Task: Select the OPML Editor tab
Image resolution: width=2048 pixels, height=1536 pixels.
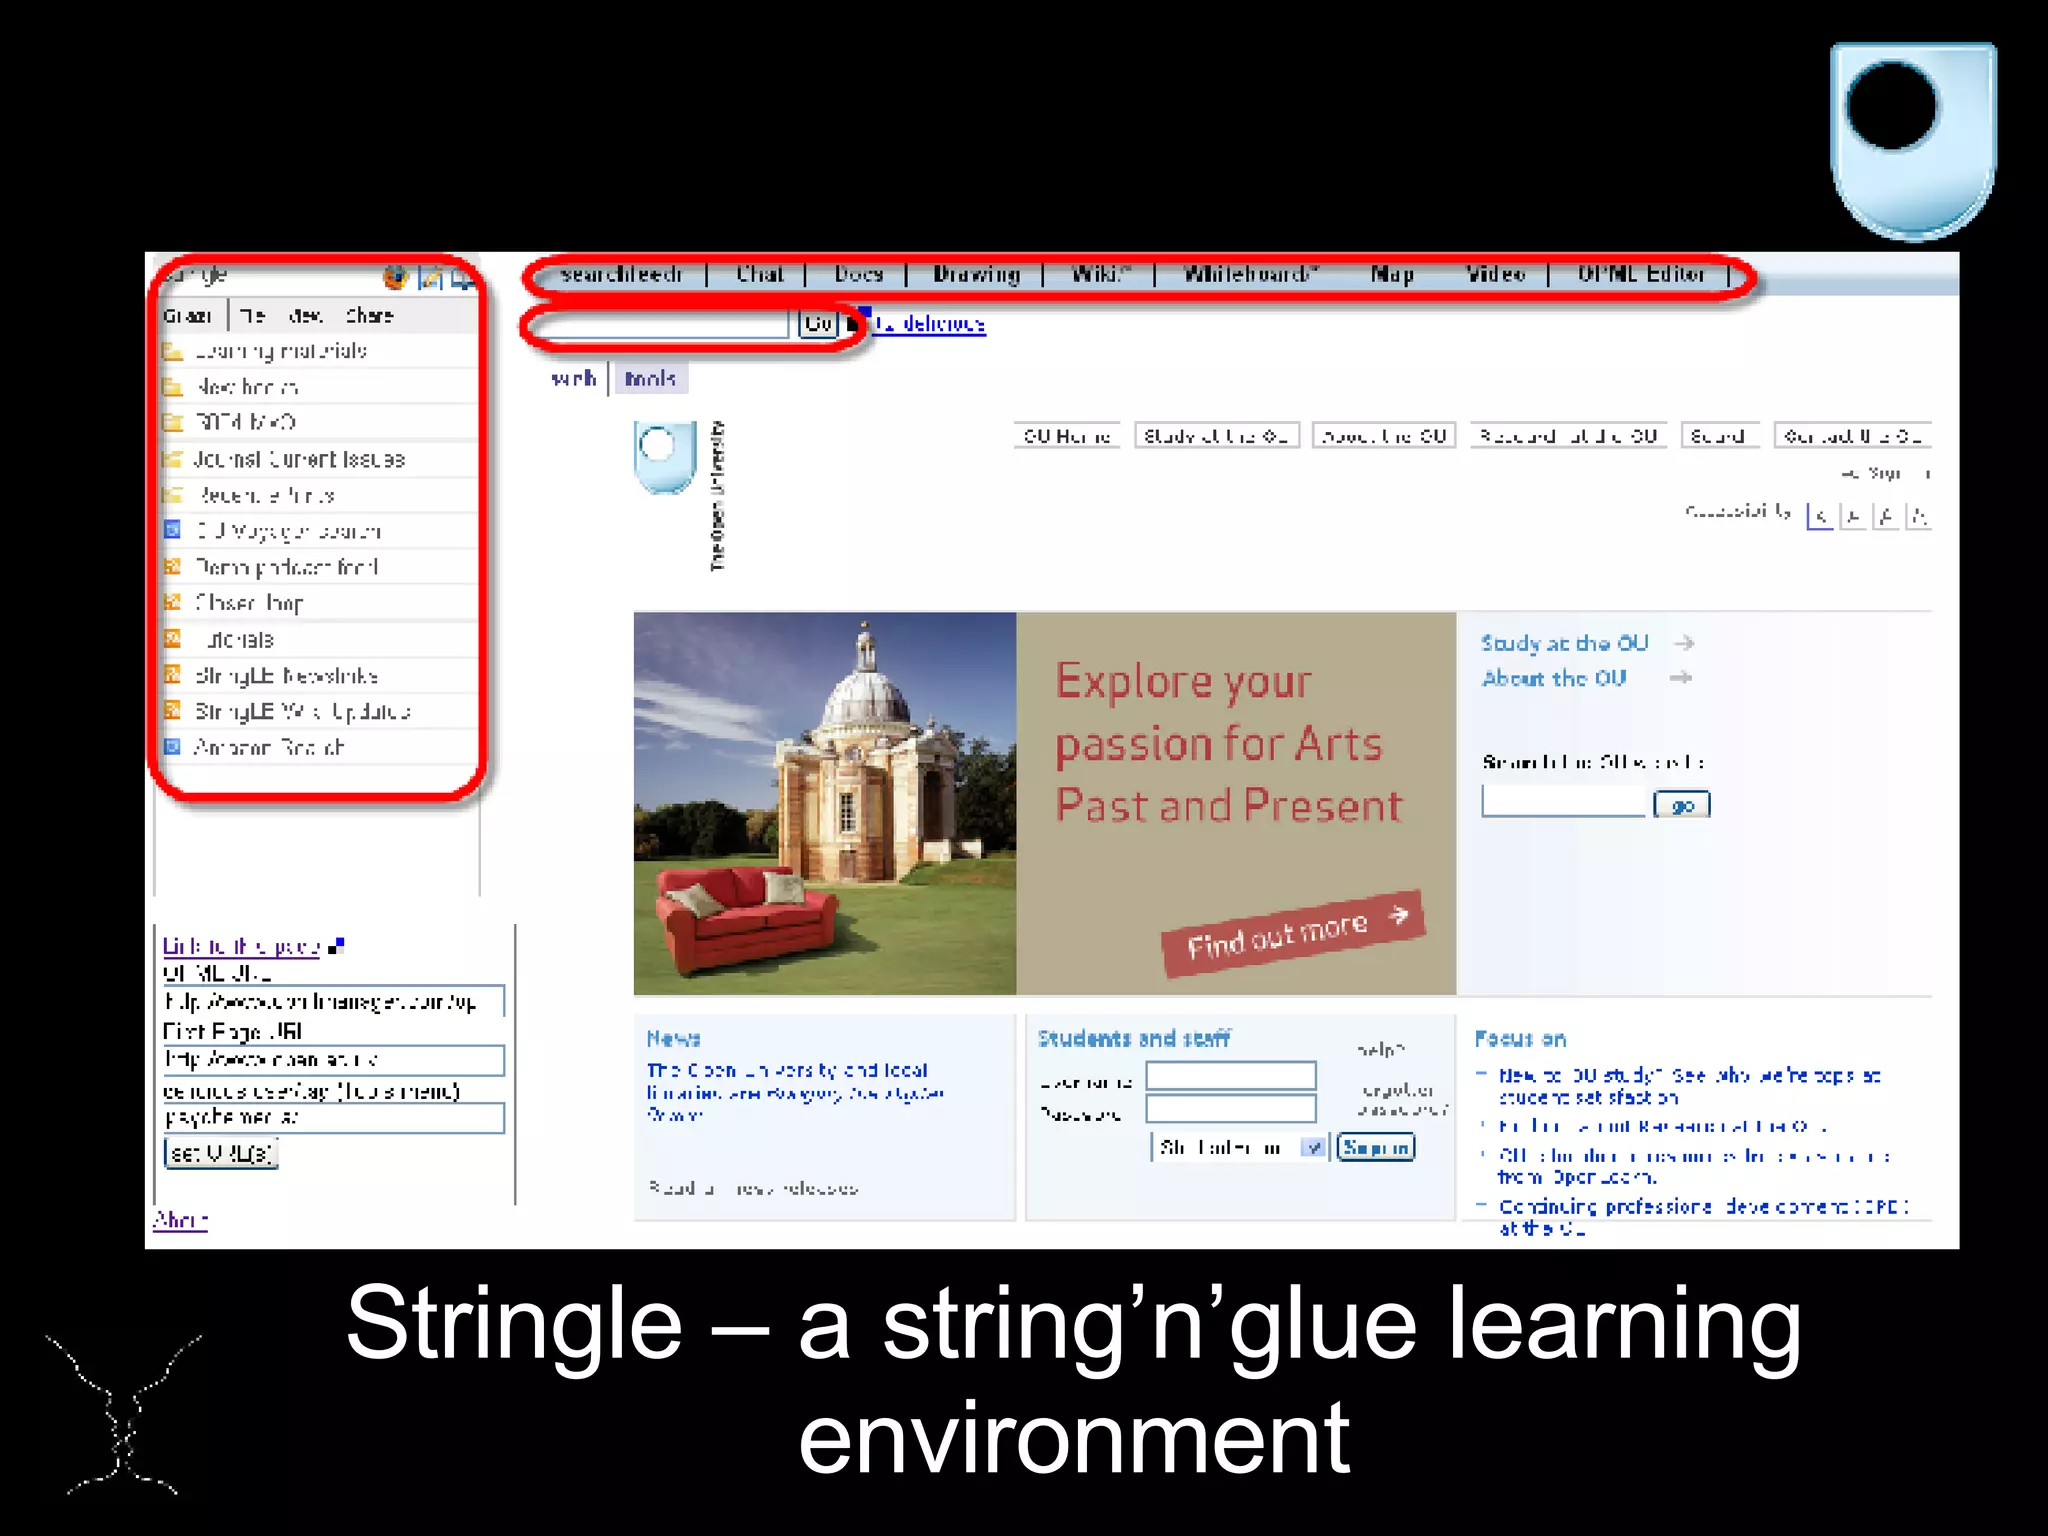Action: [1640, 274]
